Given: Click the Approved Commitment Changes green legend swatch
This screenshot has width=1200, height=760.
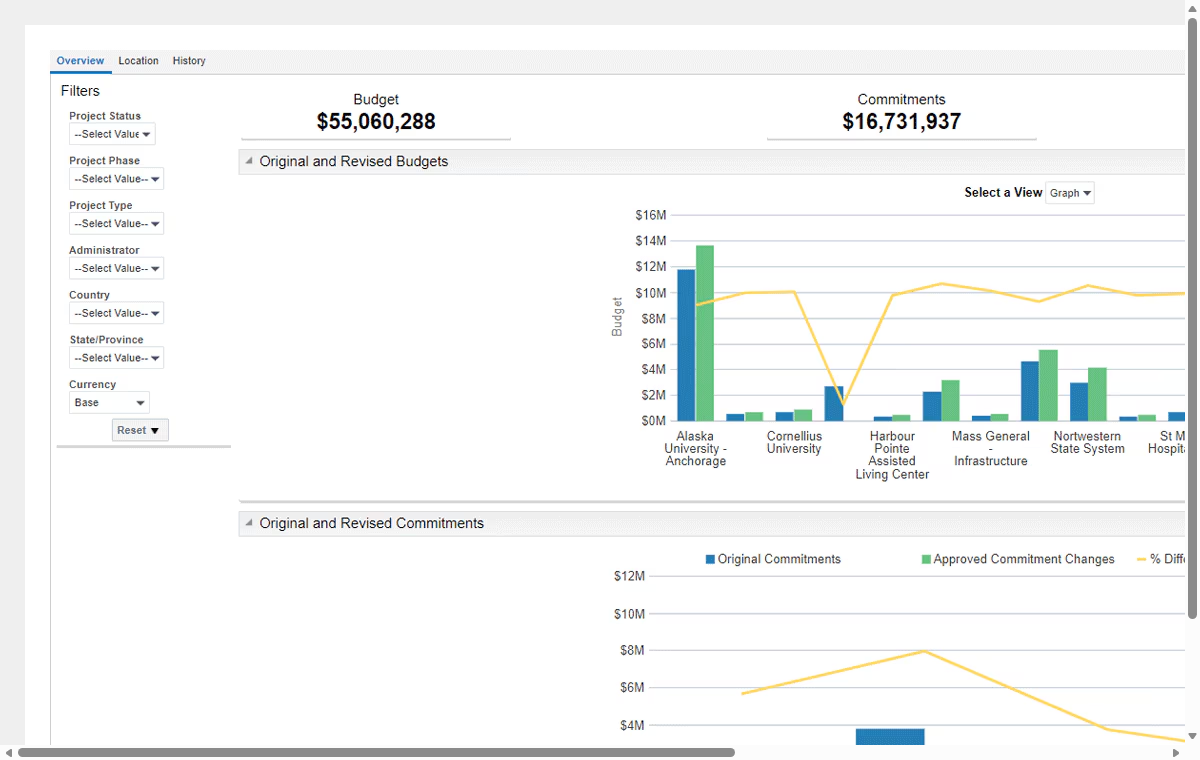Looking at the screenshot, I should (x=927, y=560).
